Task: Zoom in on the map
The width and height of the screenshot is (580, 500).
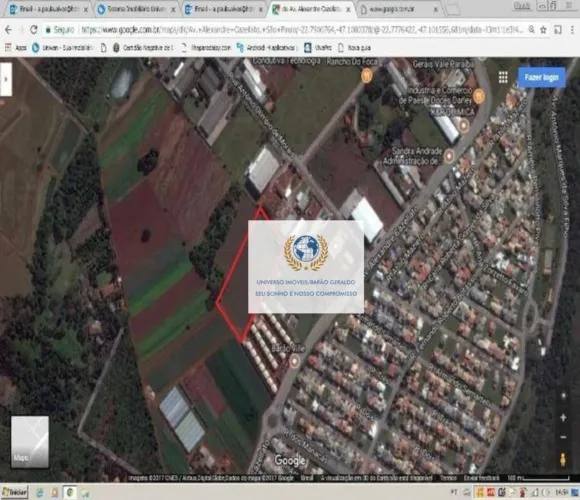Action: [x=563, y=418]
